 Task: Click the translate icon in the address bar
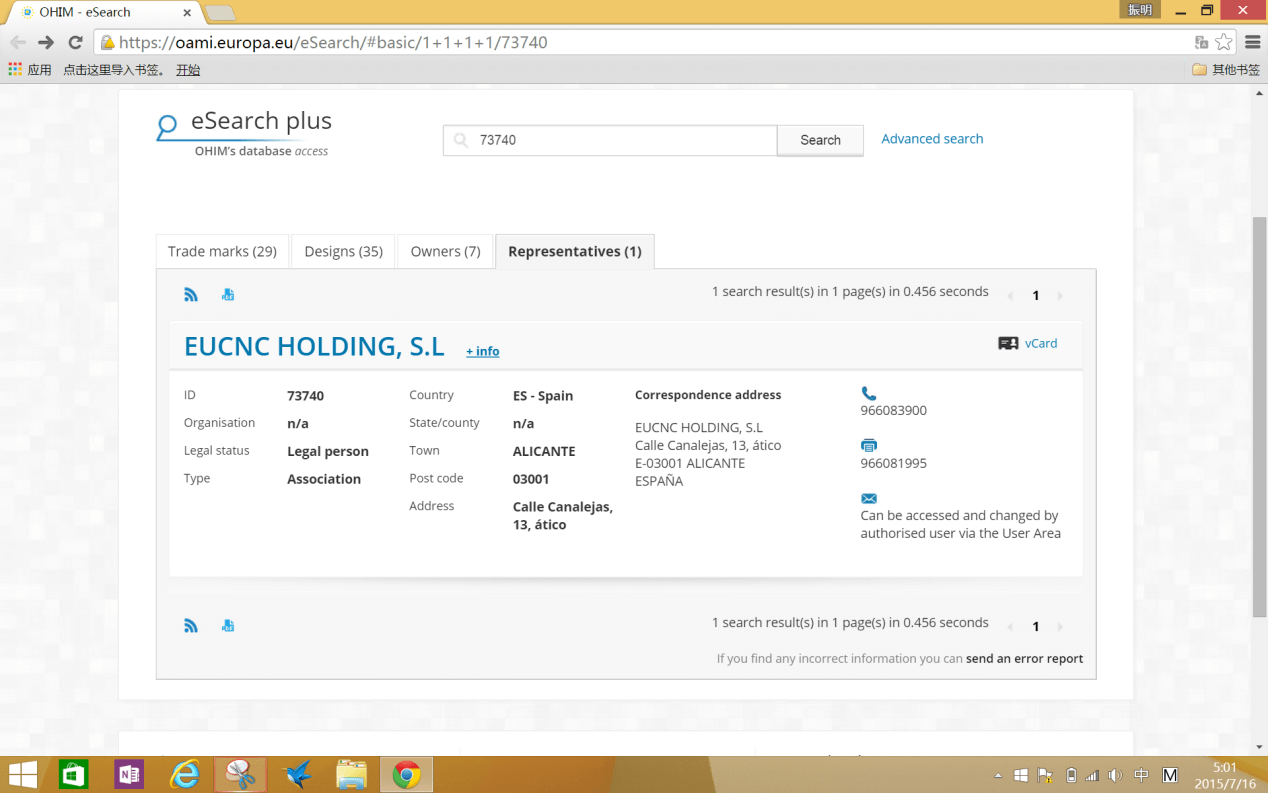[1201, 42]
